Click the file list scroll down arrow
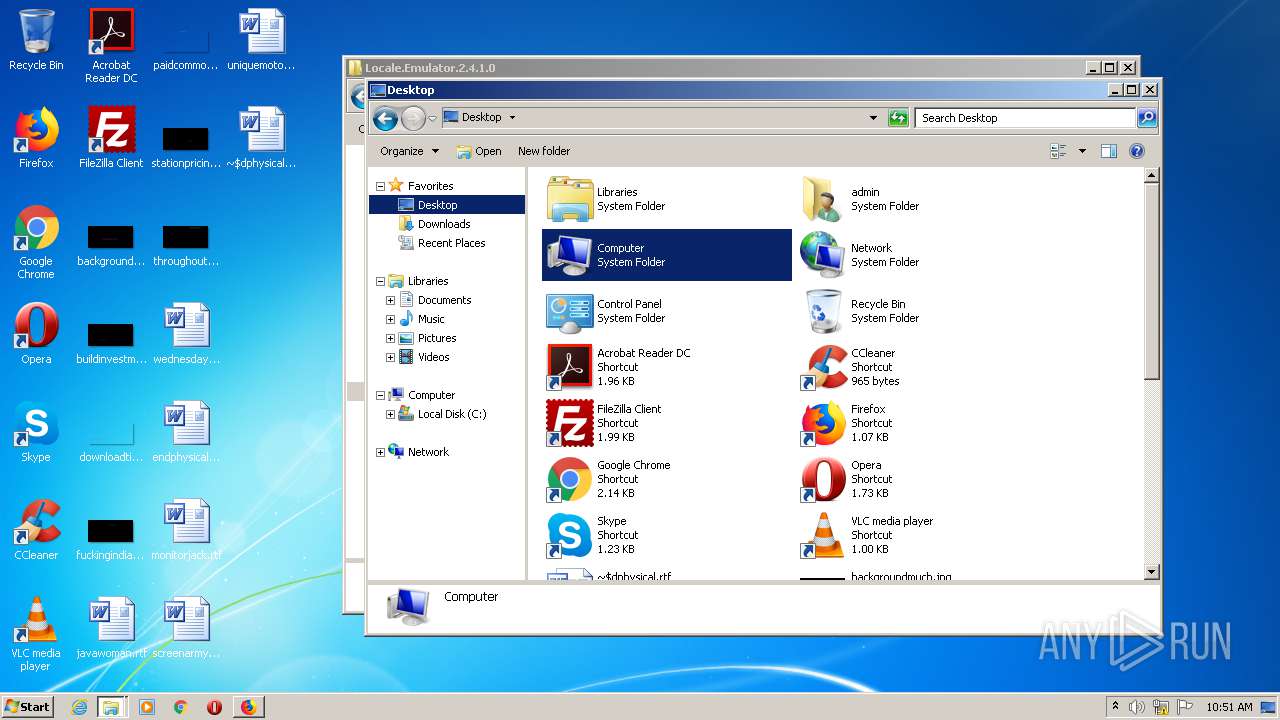The width and height of the screenshot is (1280, 720). point(1151,571)
